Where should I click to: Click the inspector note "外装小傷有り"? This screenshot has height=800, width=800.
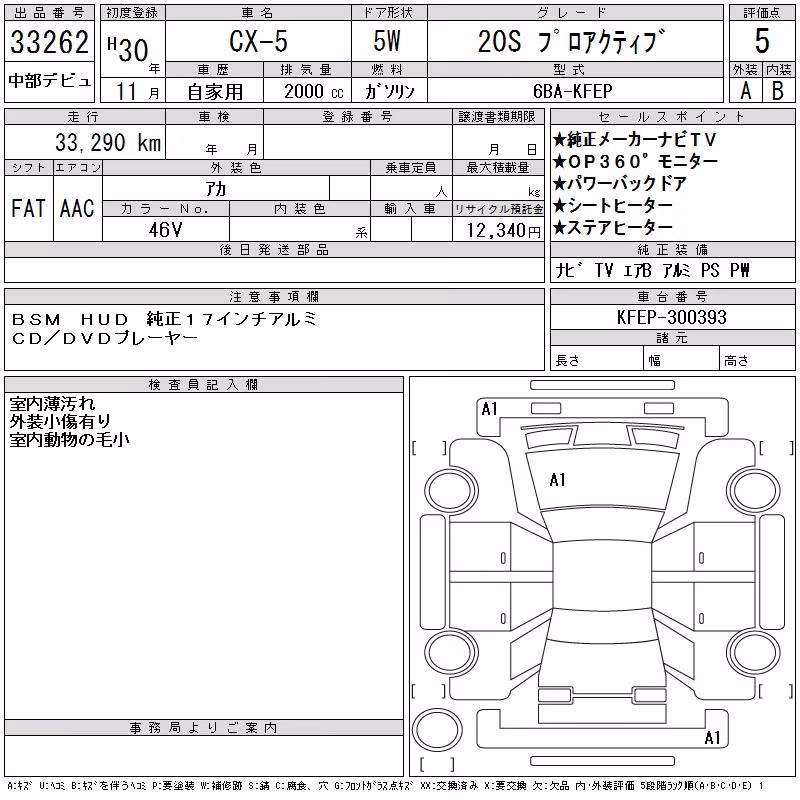pos(60,421)
